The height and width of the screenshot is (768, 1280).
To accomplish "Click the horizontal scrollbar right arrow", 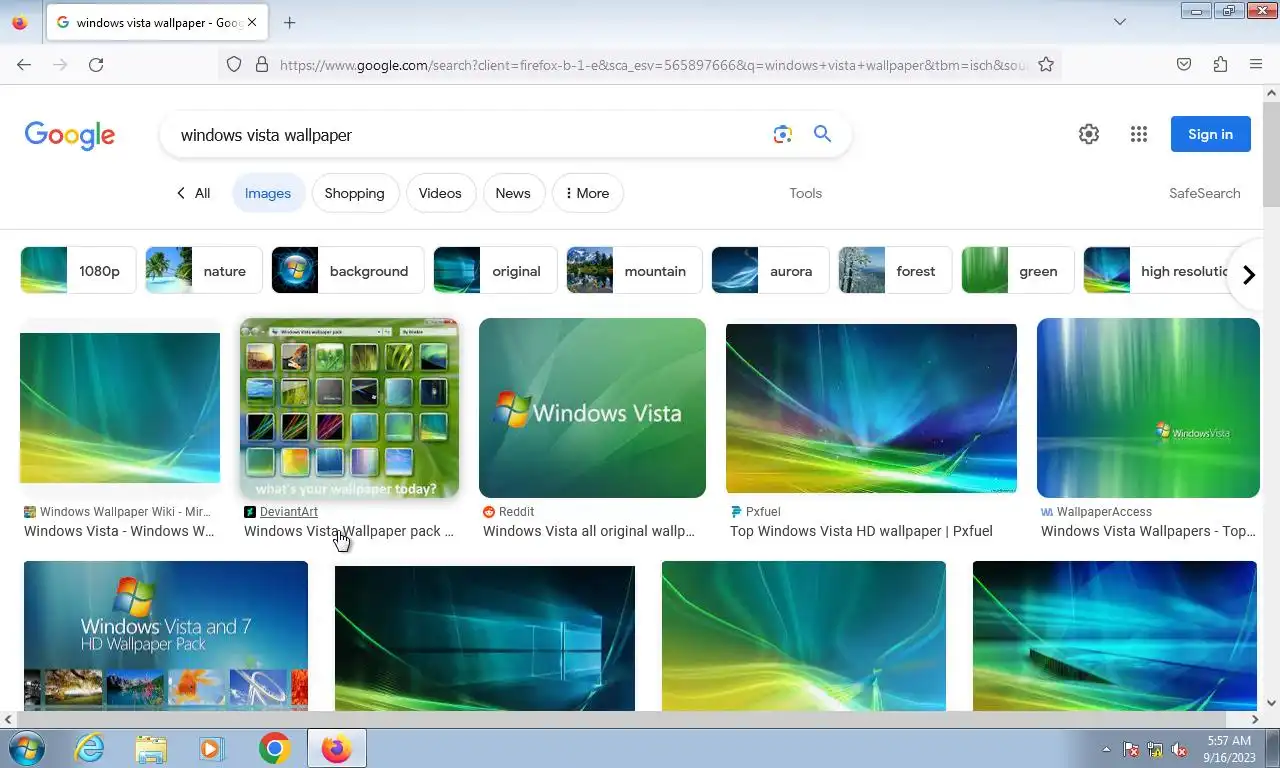I will pos(1255,719).
